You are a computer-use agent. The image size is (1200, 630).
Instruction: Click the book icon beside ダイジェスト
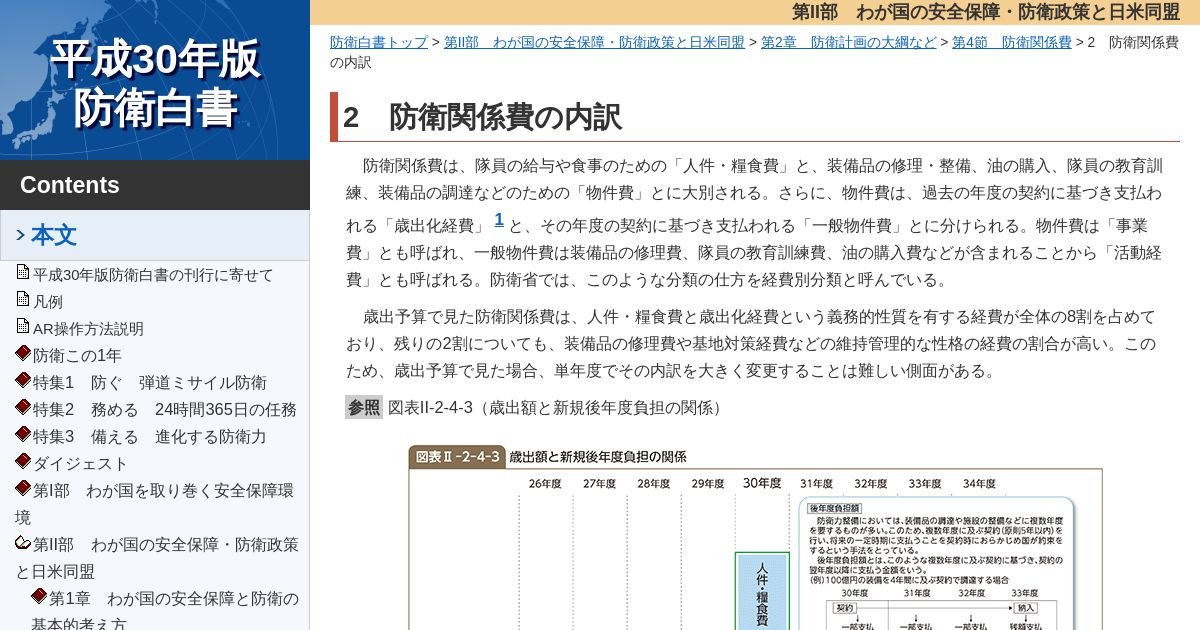coord(23,461)
